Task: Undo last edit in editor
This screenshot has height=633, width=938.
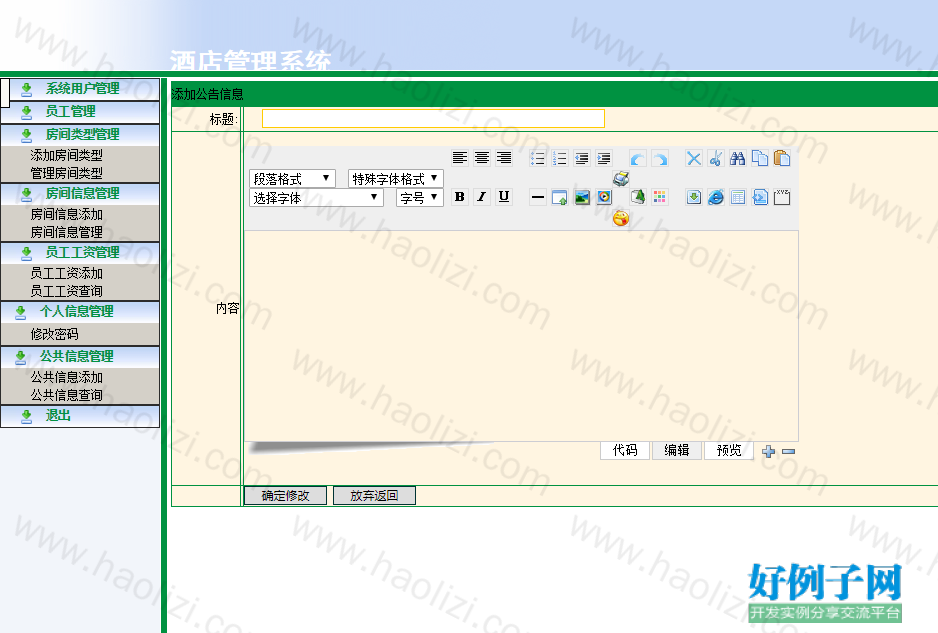Action: [x=638, y=158]
